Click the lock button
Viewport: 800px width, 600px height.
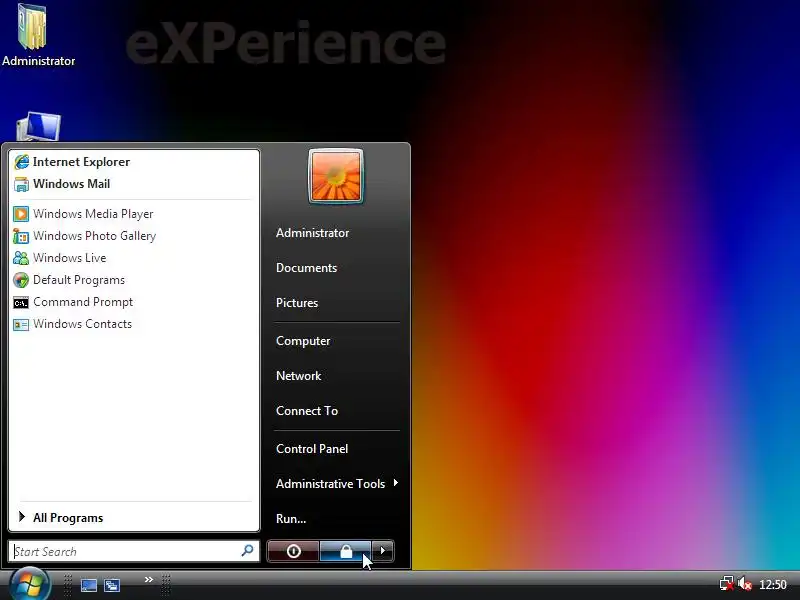pyautogui.click(x=345, y=551)
